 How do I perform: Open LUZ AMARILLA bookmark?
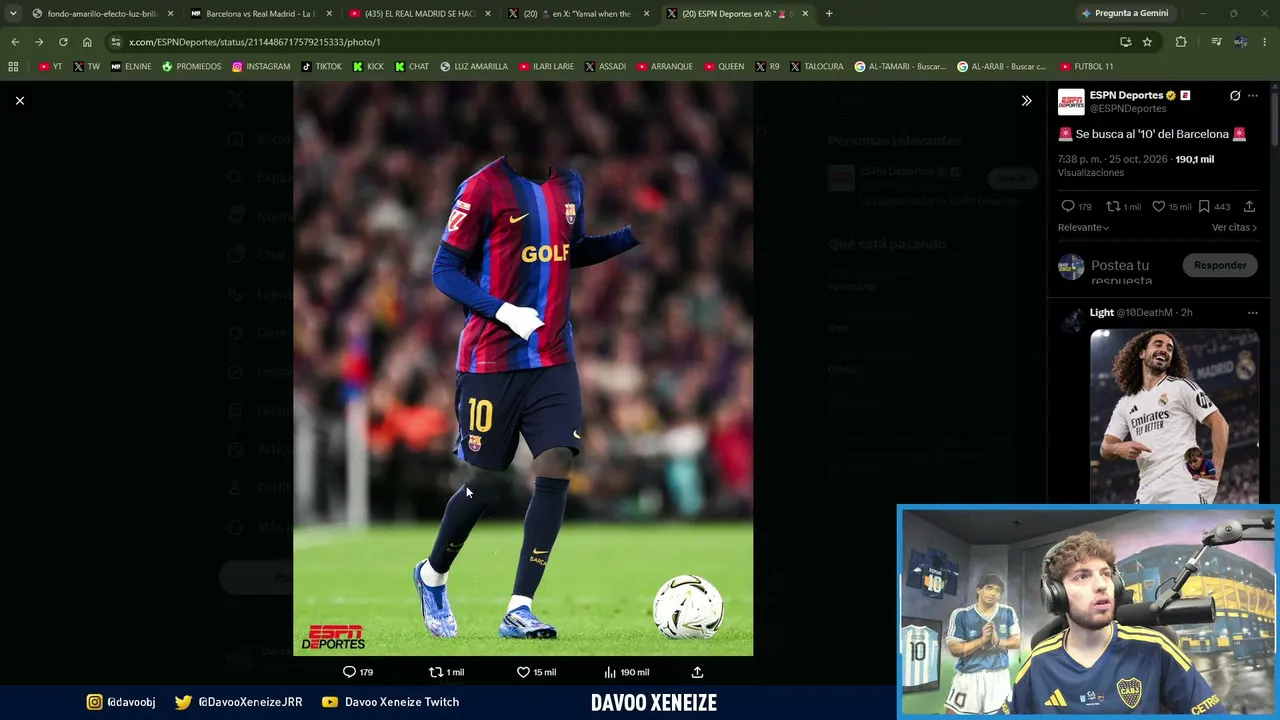point(474,67)
